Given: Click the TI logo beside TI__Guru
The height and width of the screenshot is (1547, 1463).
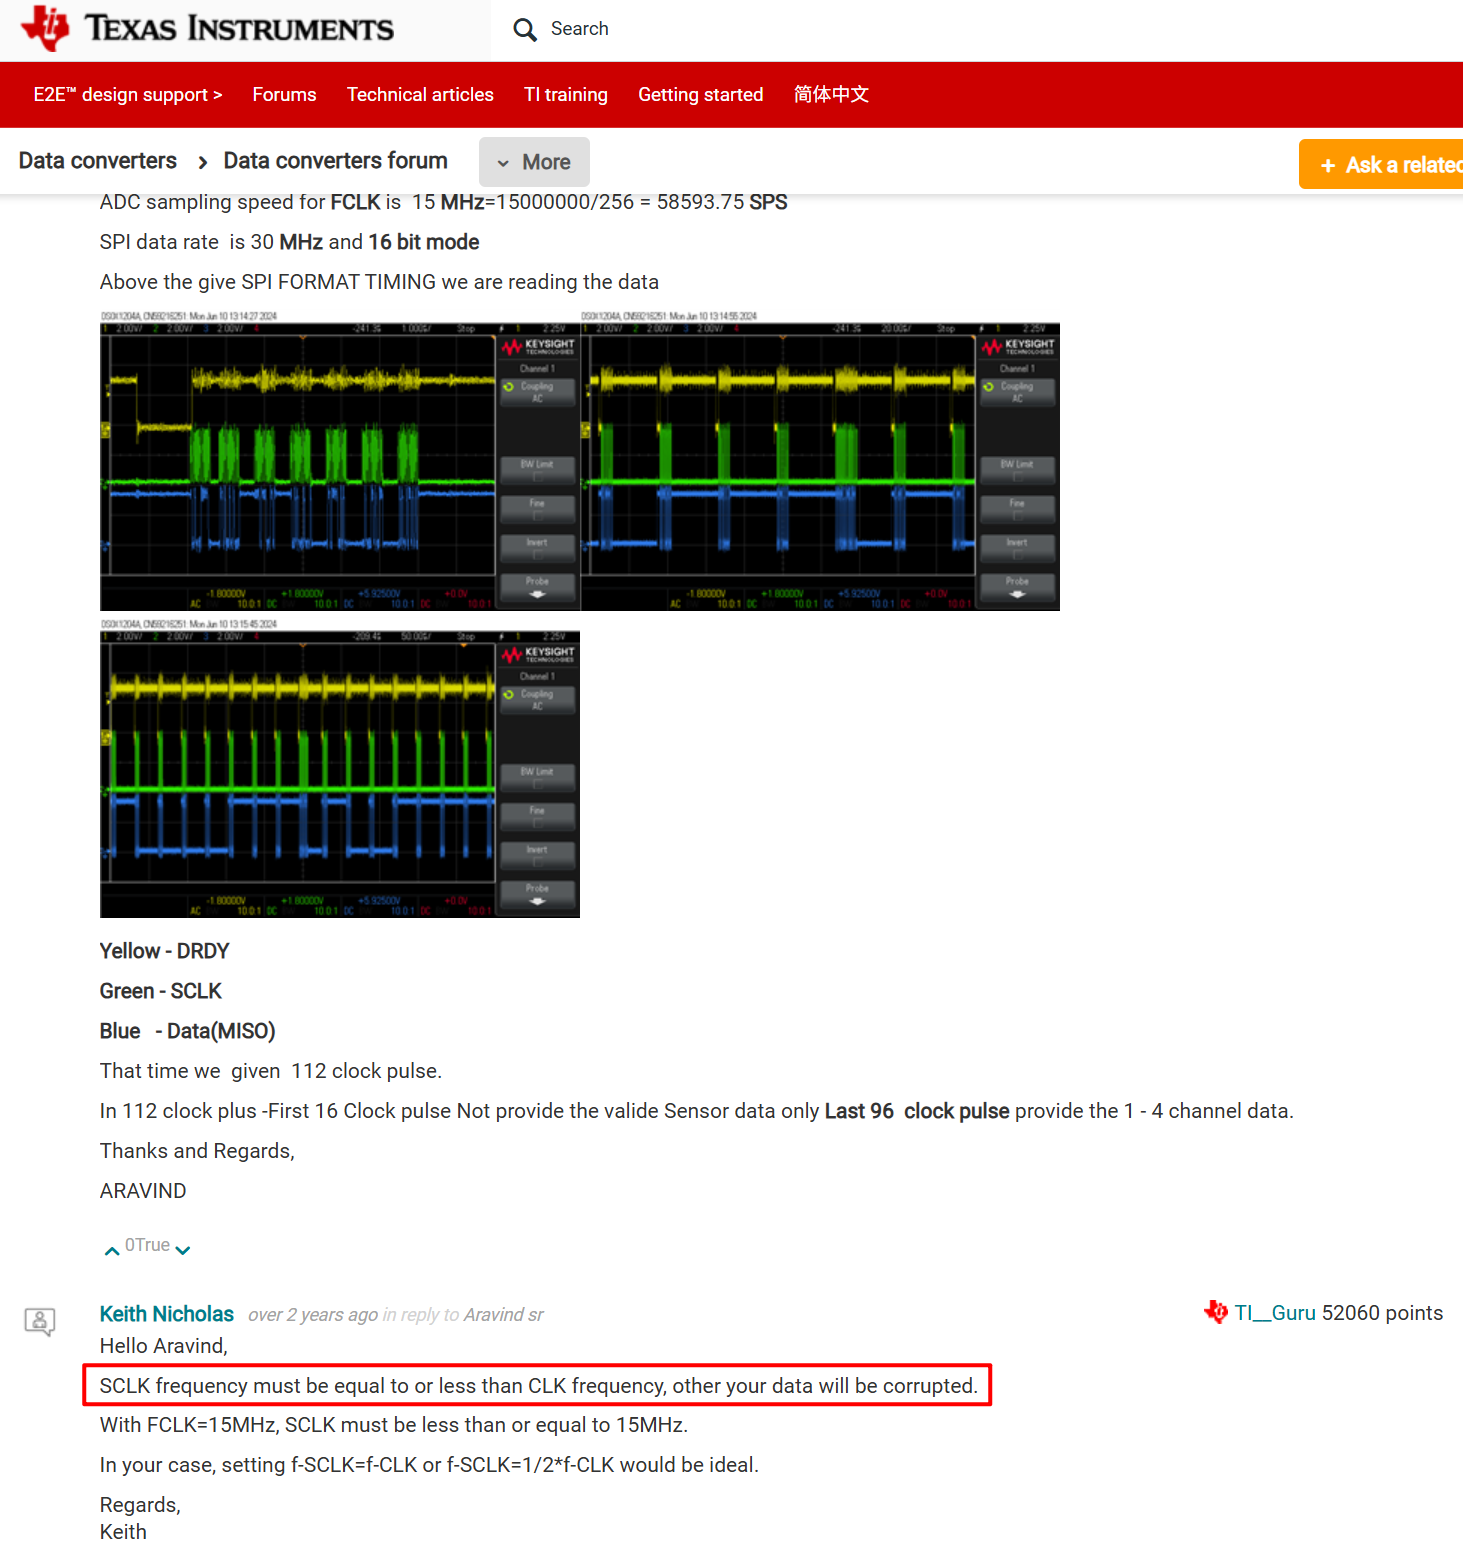Looking at the screenshot, I should point(1216,1312).
